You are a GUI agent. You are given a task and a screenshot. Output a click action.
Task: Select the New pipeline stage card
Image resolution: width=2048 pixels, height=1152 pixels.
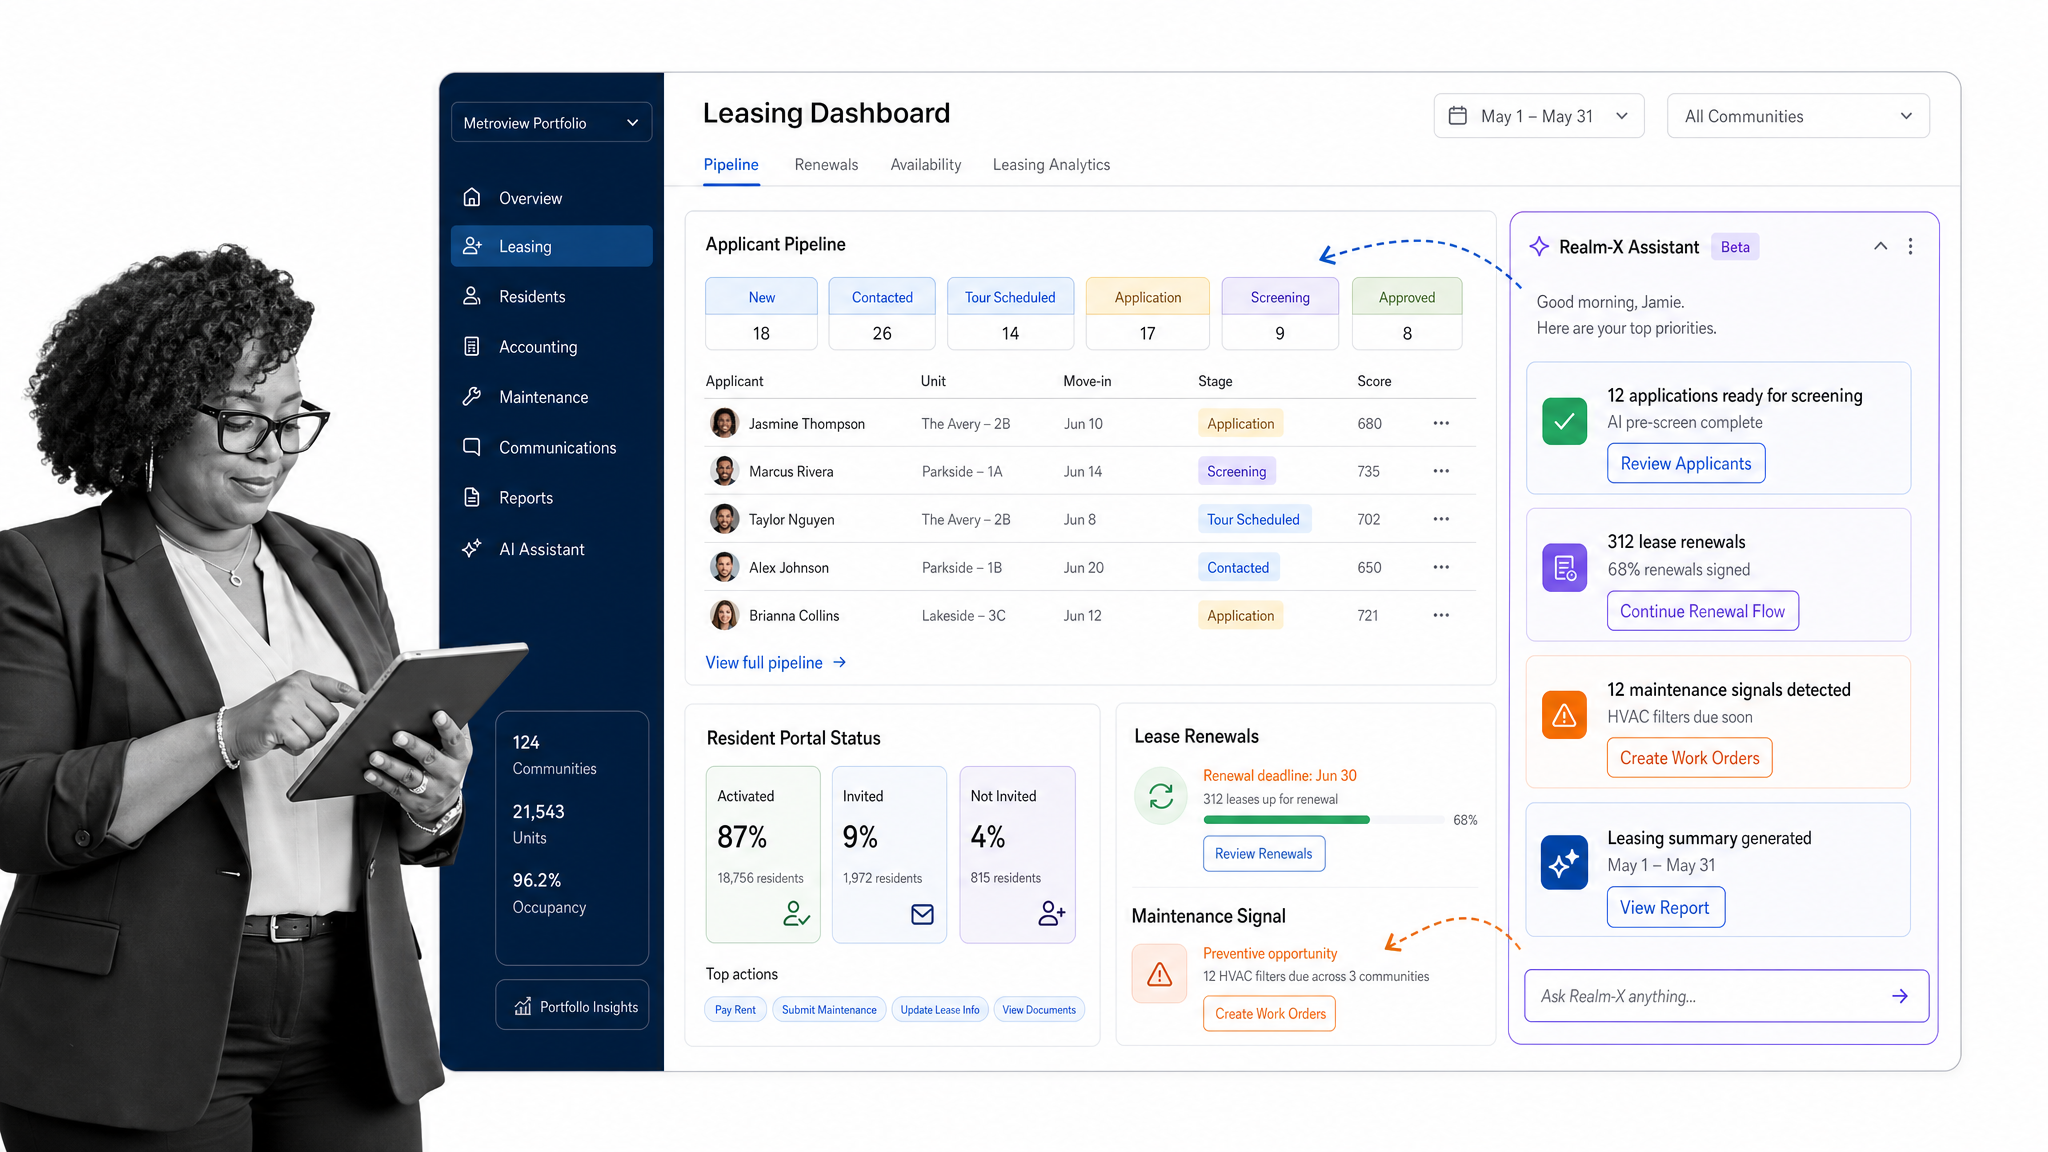pyautogui.click(x=761, y=313)
